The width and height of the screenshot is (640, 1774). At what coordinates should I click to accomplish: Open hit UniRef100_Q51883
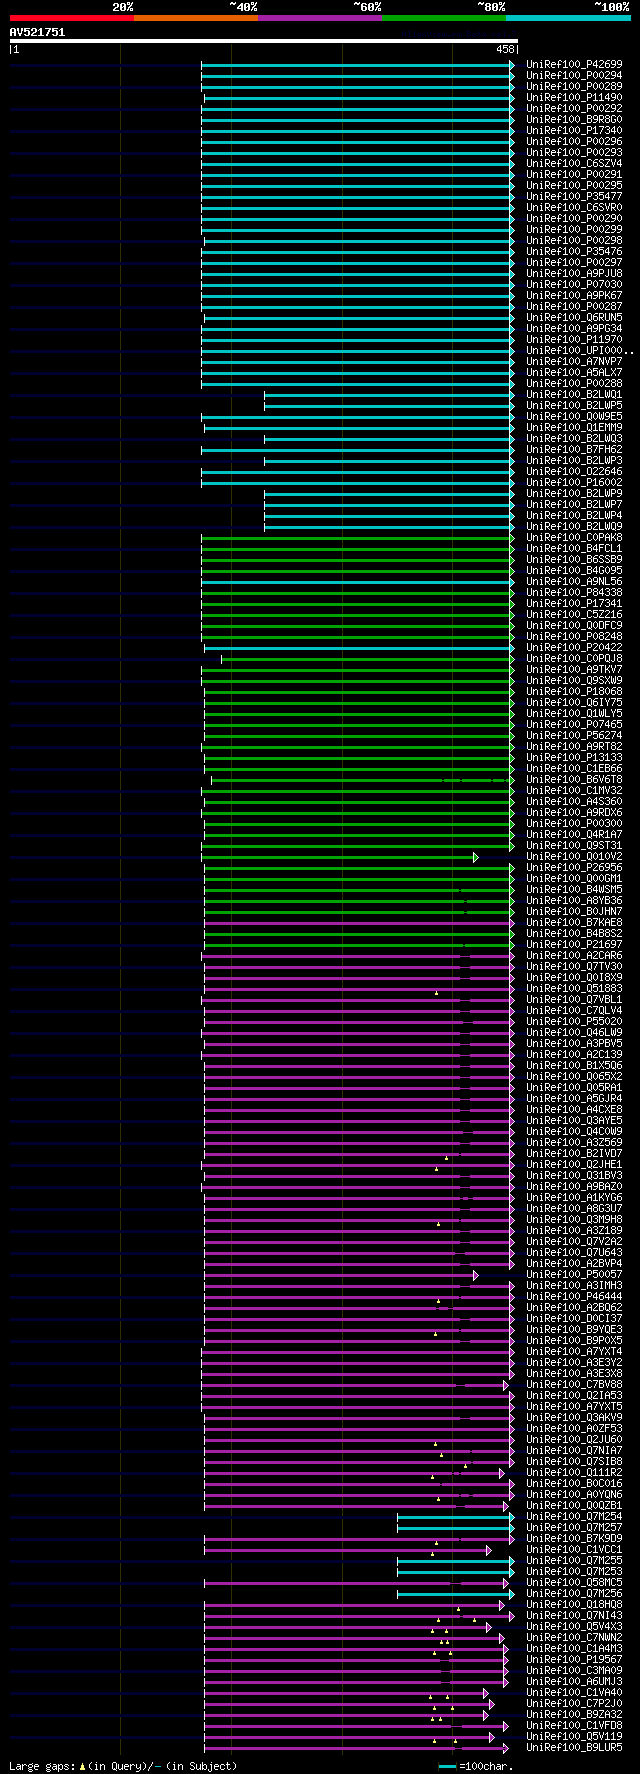574,989
